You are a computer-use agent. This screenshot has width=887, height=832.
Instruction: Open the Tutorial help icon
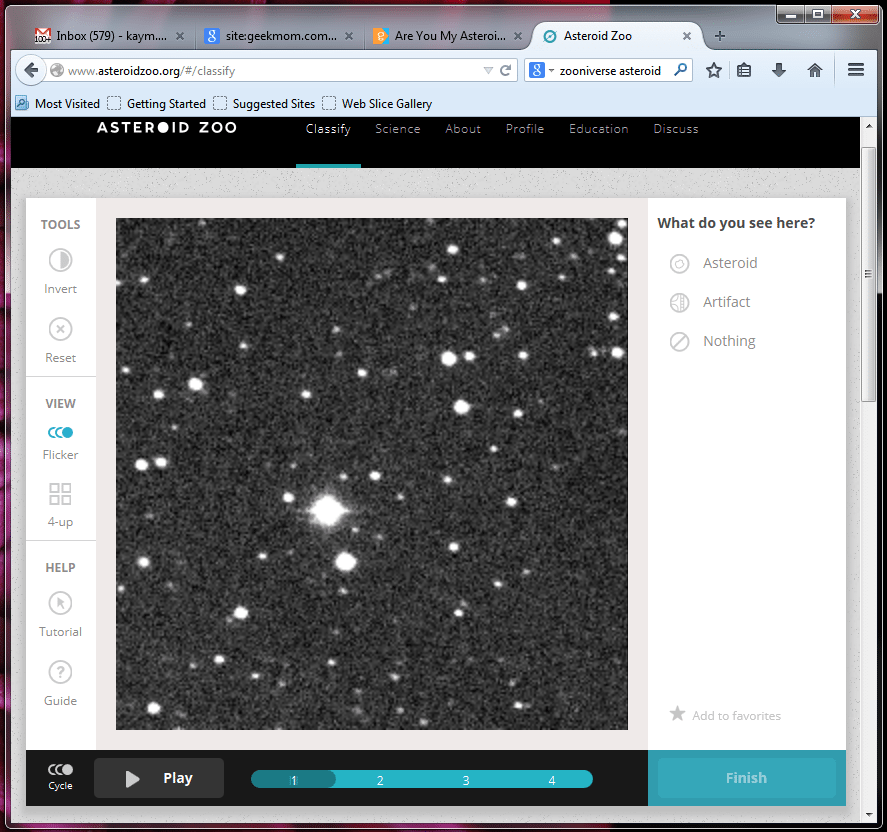click(x=60, y=604)
